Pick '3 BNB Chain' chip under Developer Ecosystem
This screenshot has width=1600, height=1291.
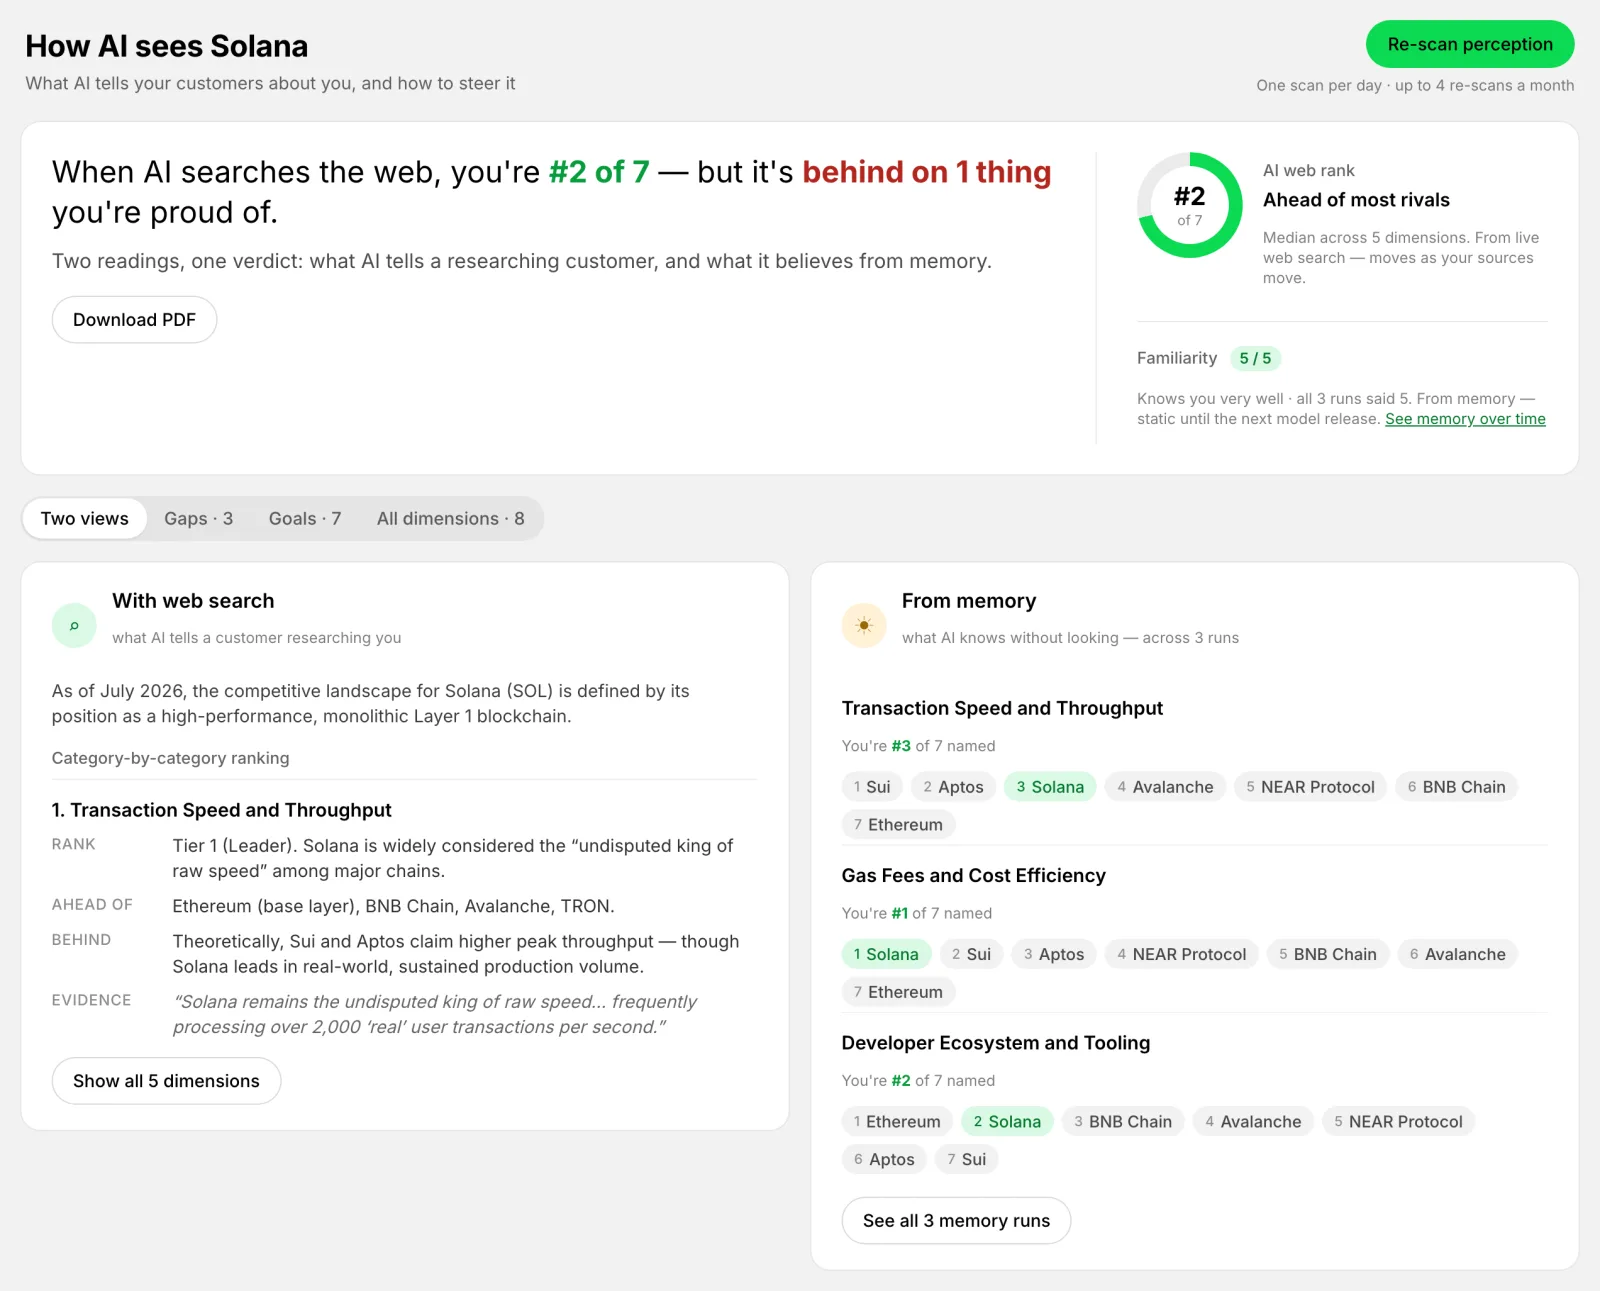tap(1123, 1122)
